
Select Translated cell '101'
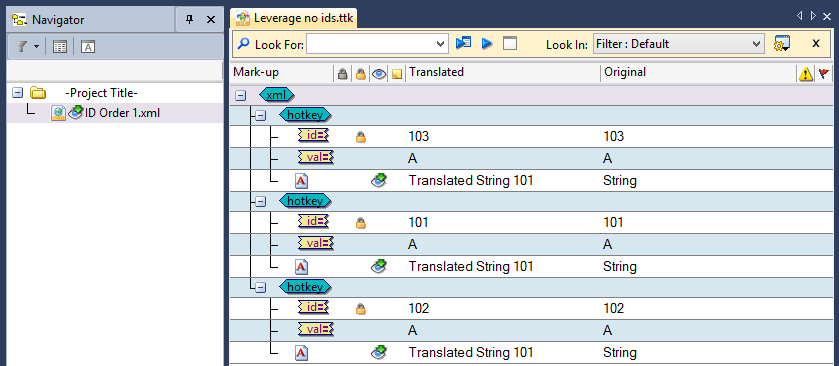point(418,222)
